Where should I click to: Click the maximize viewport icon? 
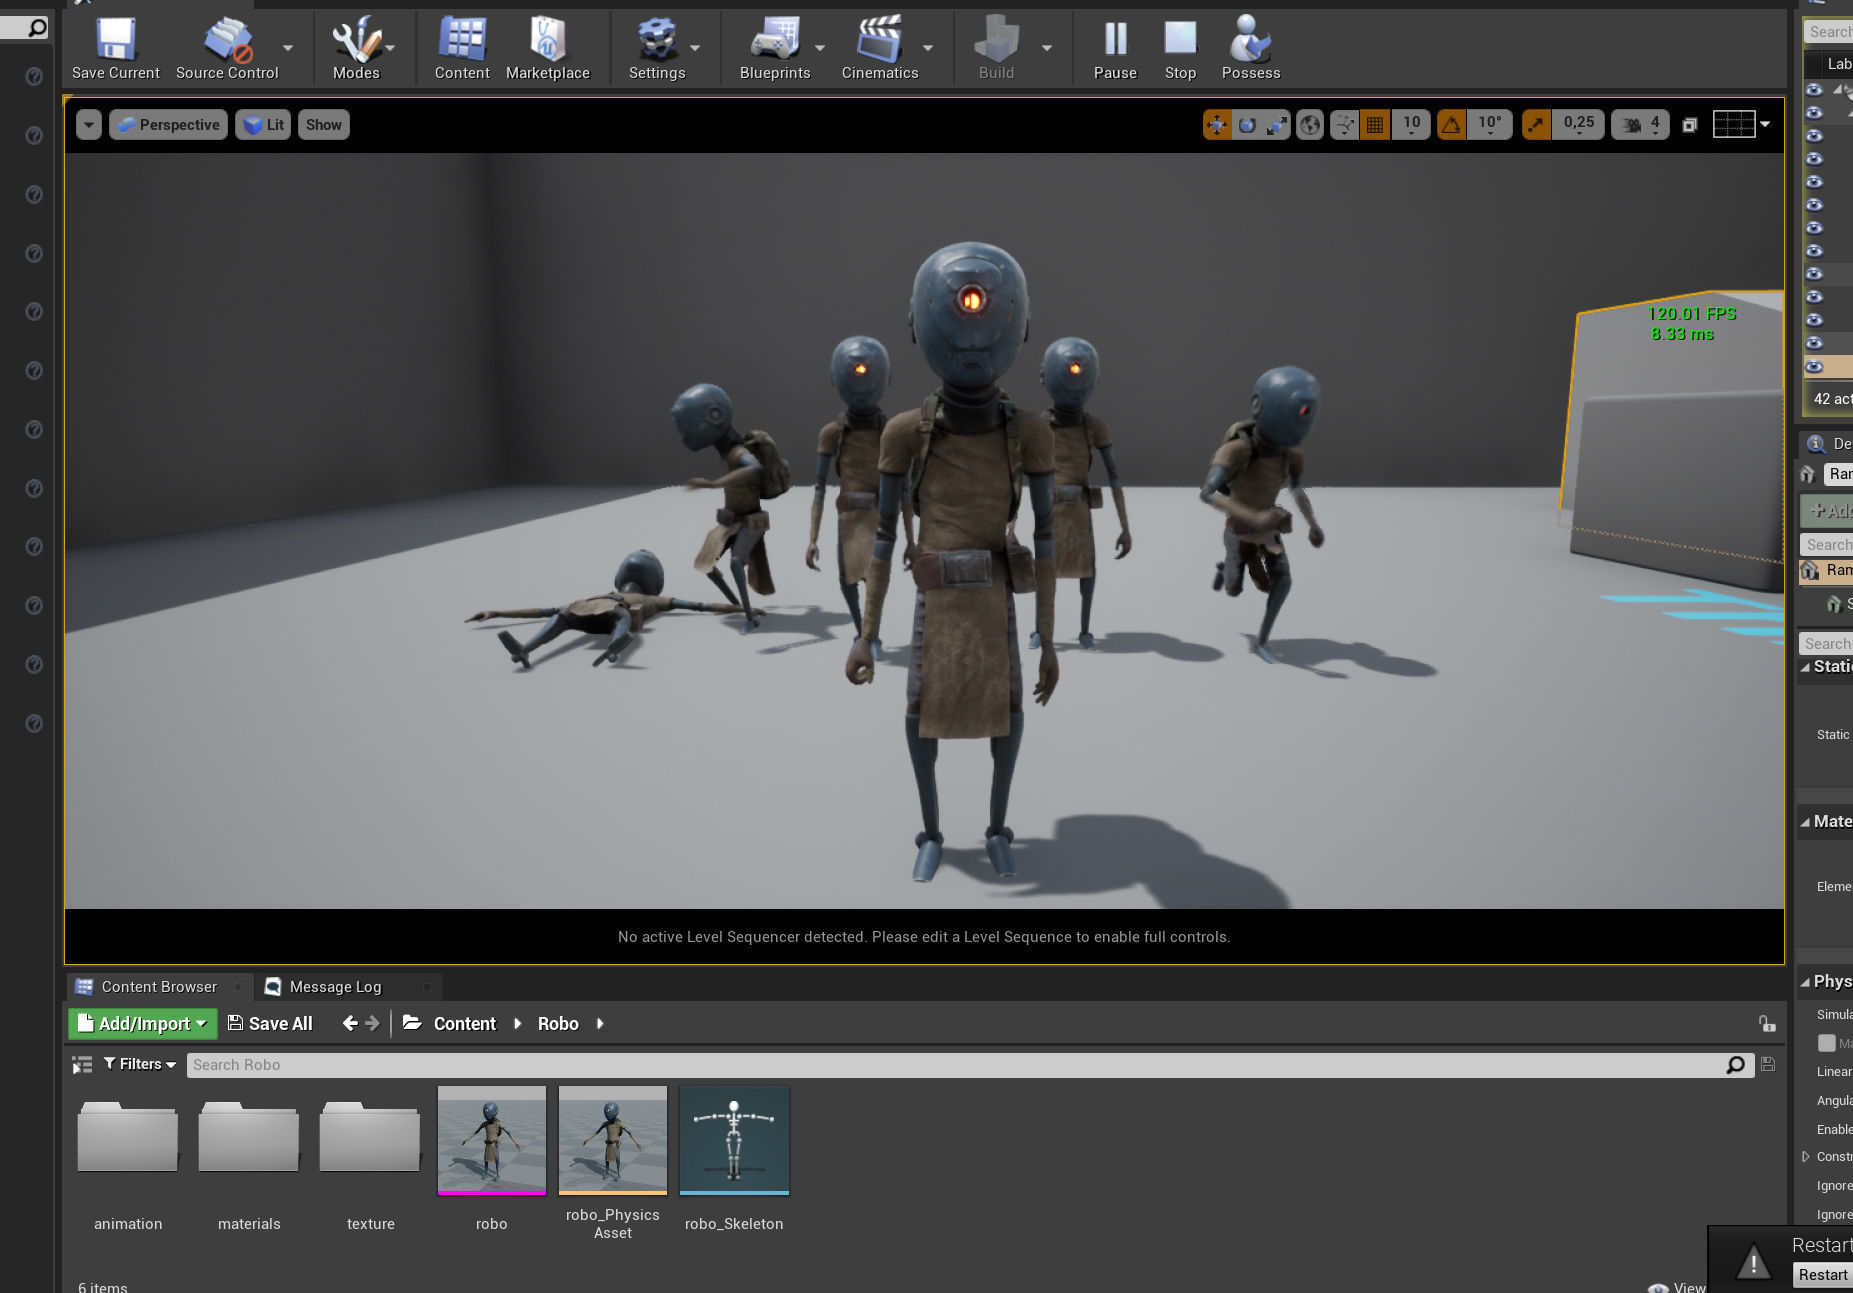point(1690,125)
